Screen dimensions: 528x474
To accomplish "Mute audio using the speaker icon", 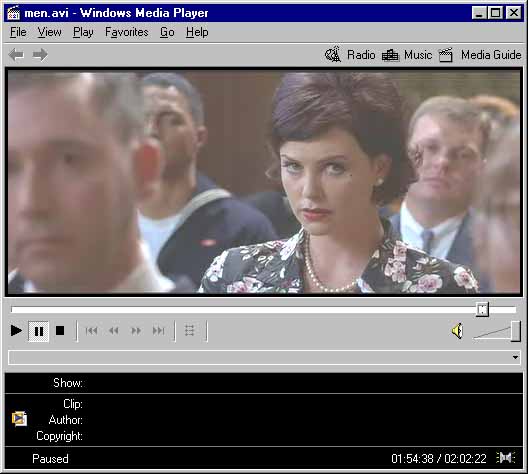I will 457,331.
